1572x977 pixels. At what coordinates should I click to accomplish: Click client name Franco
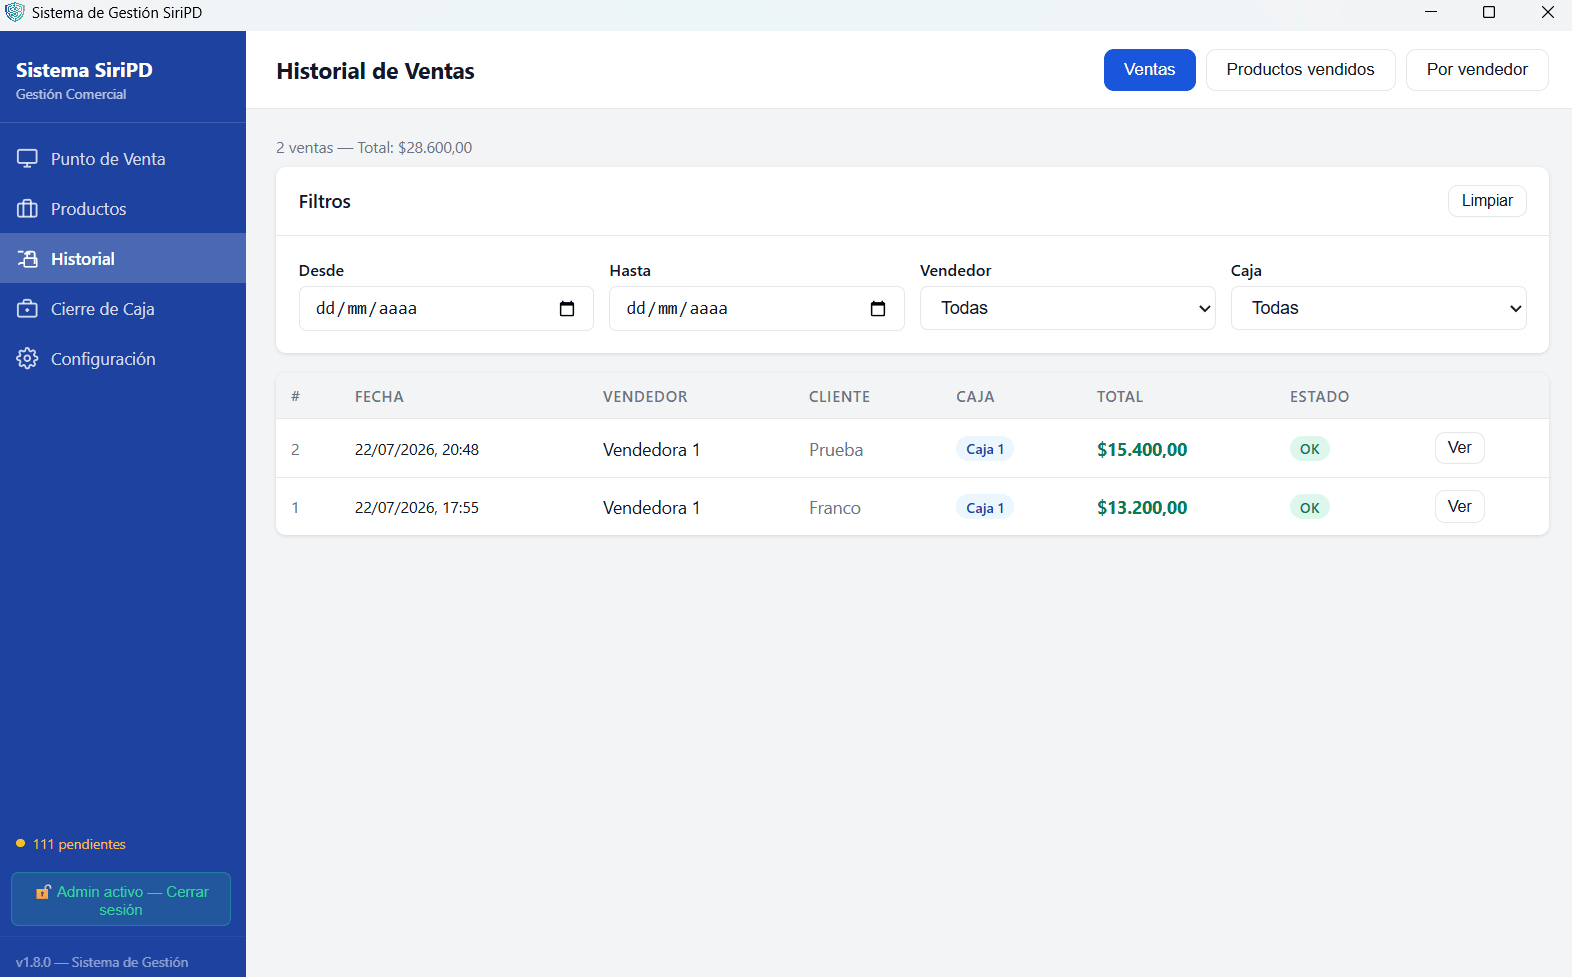835,508
